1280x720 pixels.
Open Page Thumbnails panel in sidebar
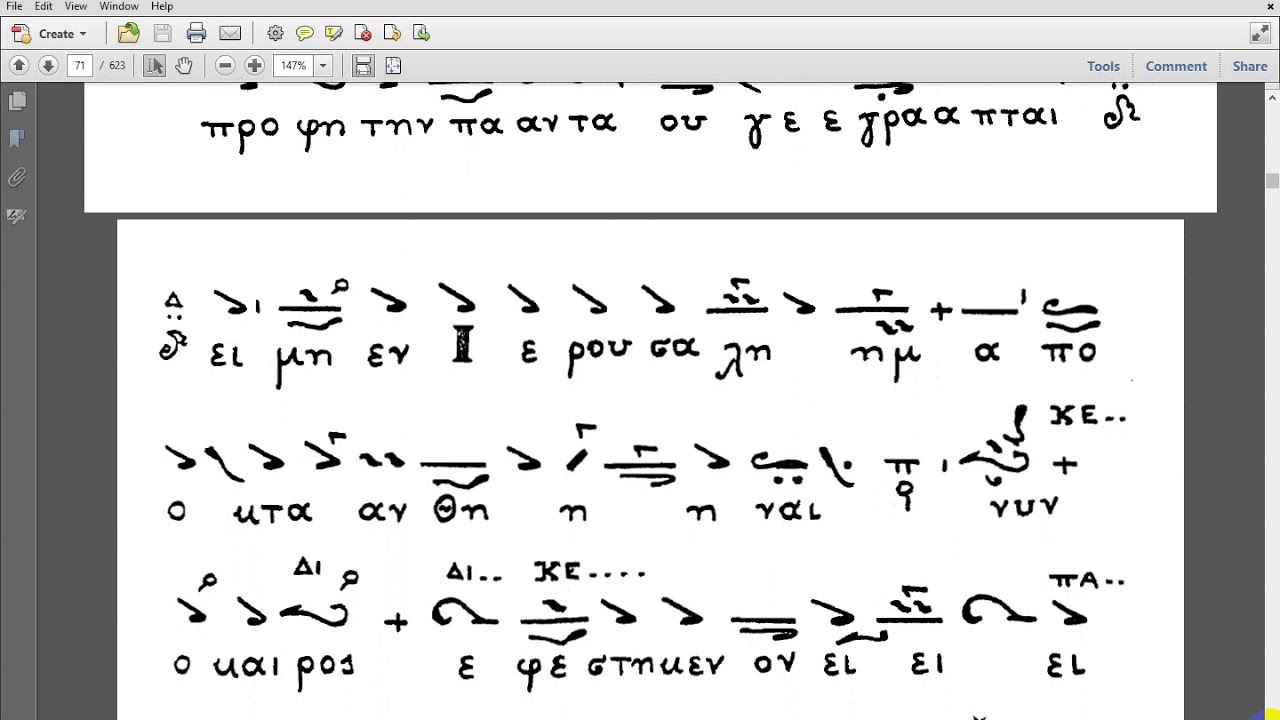17,101
